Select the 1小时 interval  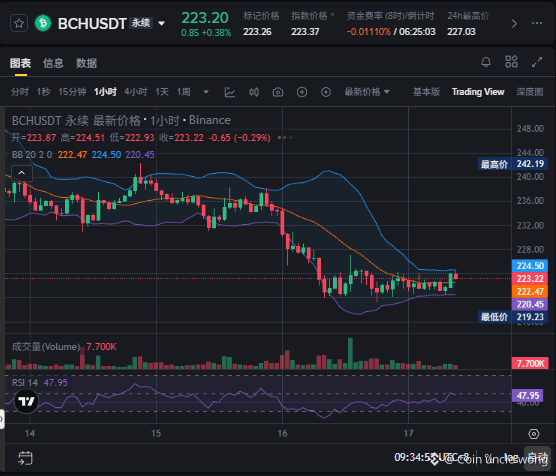click(105, 92)
